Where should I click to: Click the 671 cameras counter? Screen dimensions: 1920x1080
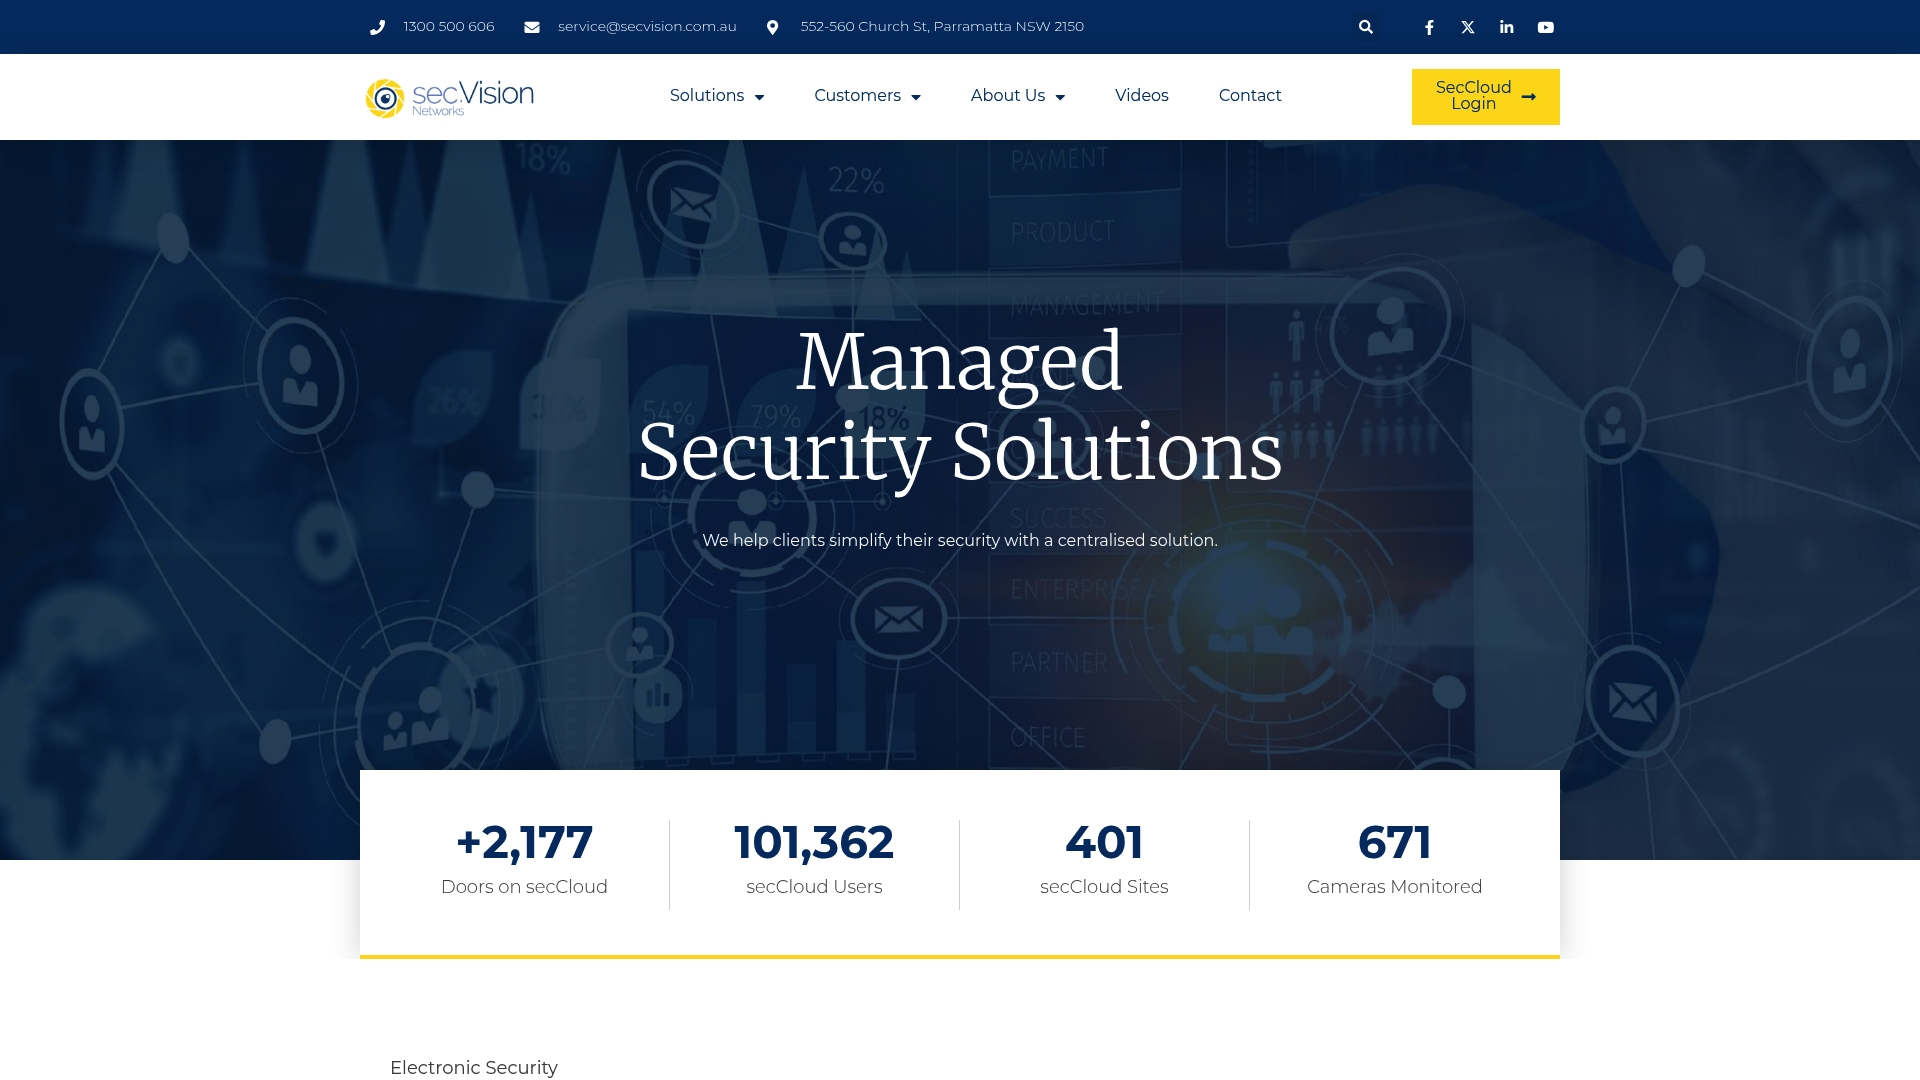pos(1394,842)
